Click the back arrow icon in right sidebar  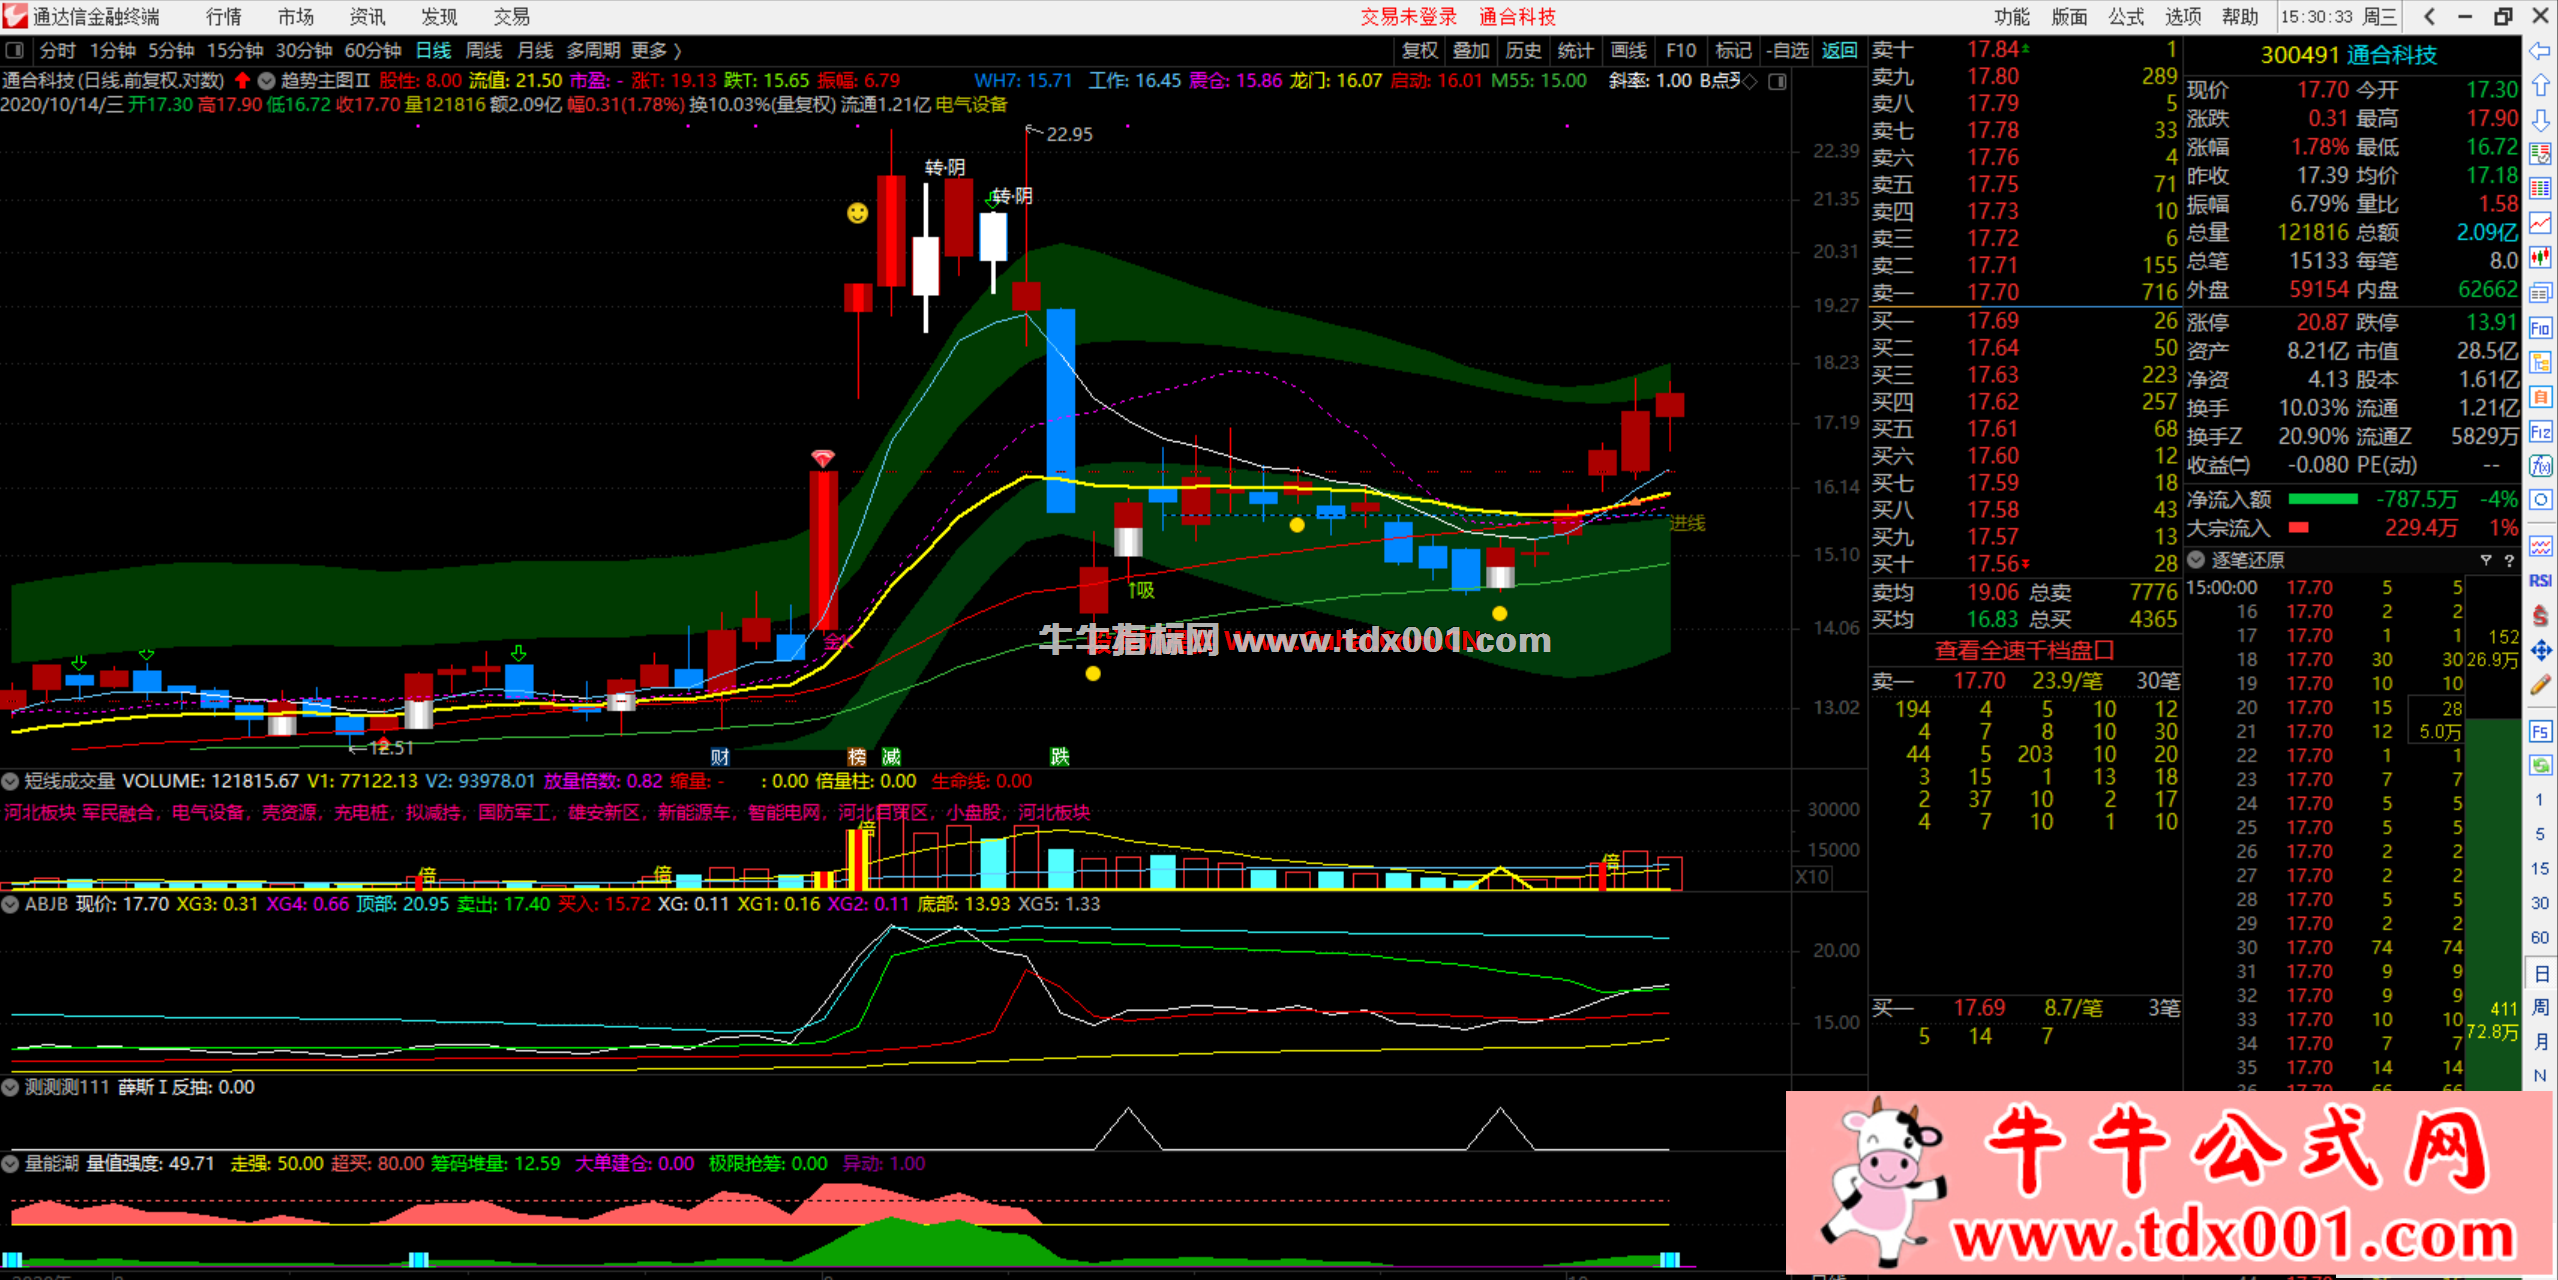[x=2540, y=51]
